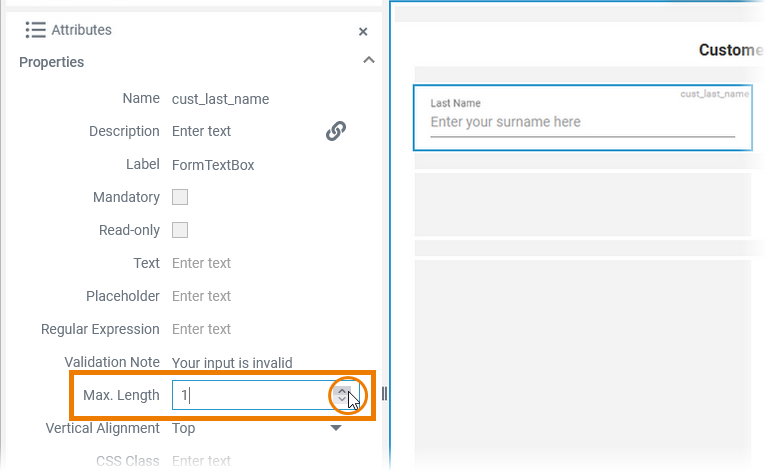Click the Placeholder attribute field
The image size is (766, 472).
(x=250, y=296)
